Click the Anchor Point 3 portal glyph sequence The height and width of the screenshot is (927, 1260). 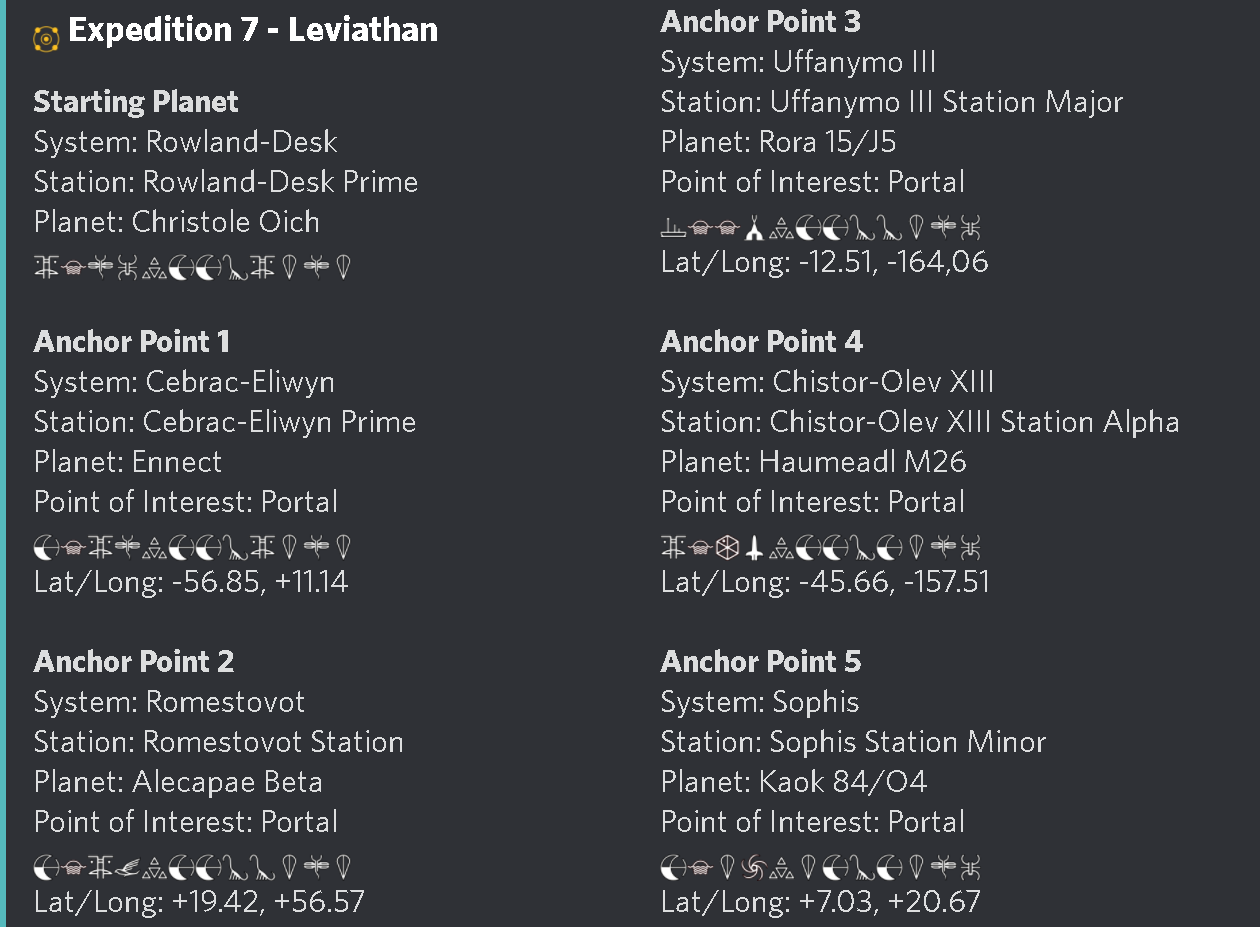(820, 229)
